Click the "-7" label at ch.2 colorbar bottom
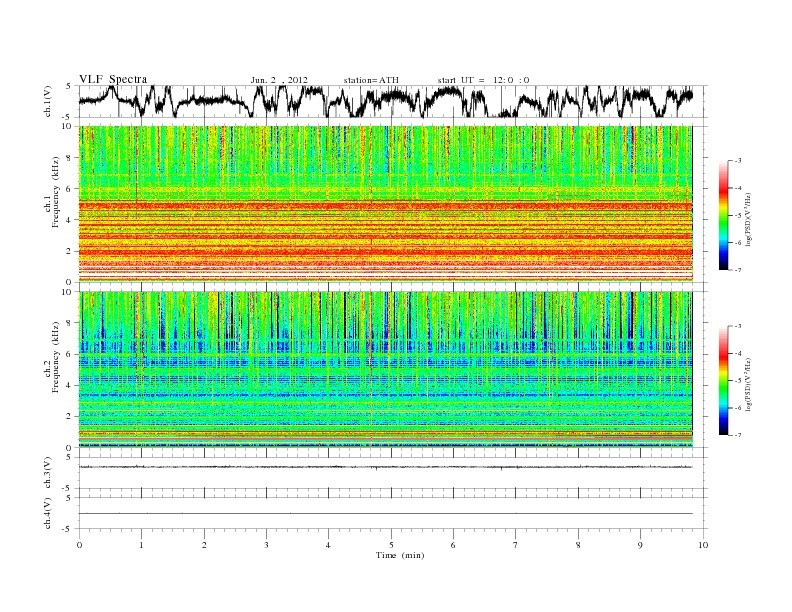The width and height of the screenshot is (792, 612). coord(738,435)
